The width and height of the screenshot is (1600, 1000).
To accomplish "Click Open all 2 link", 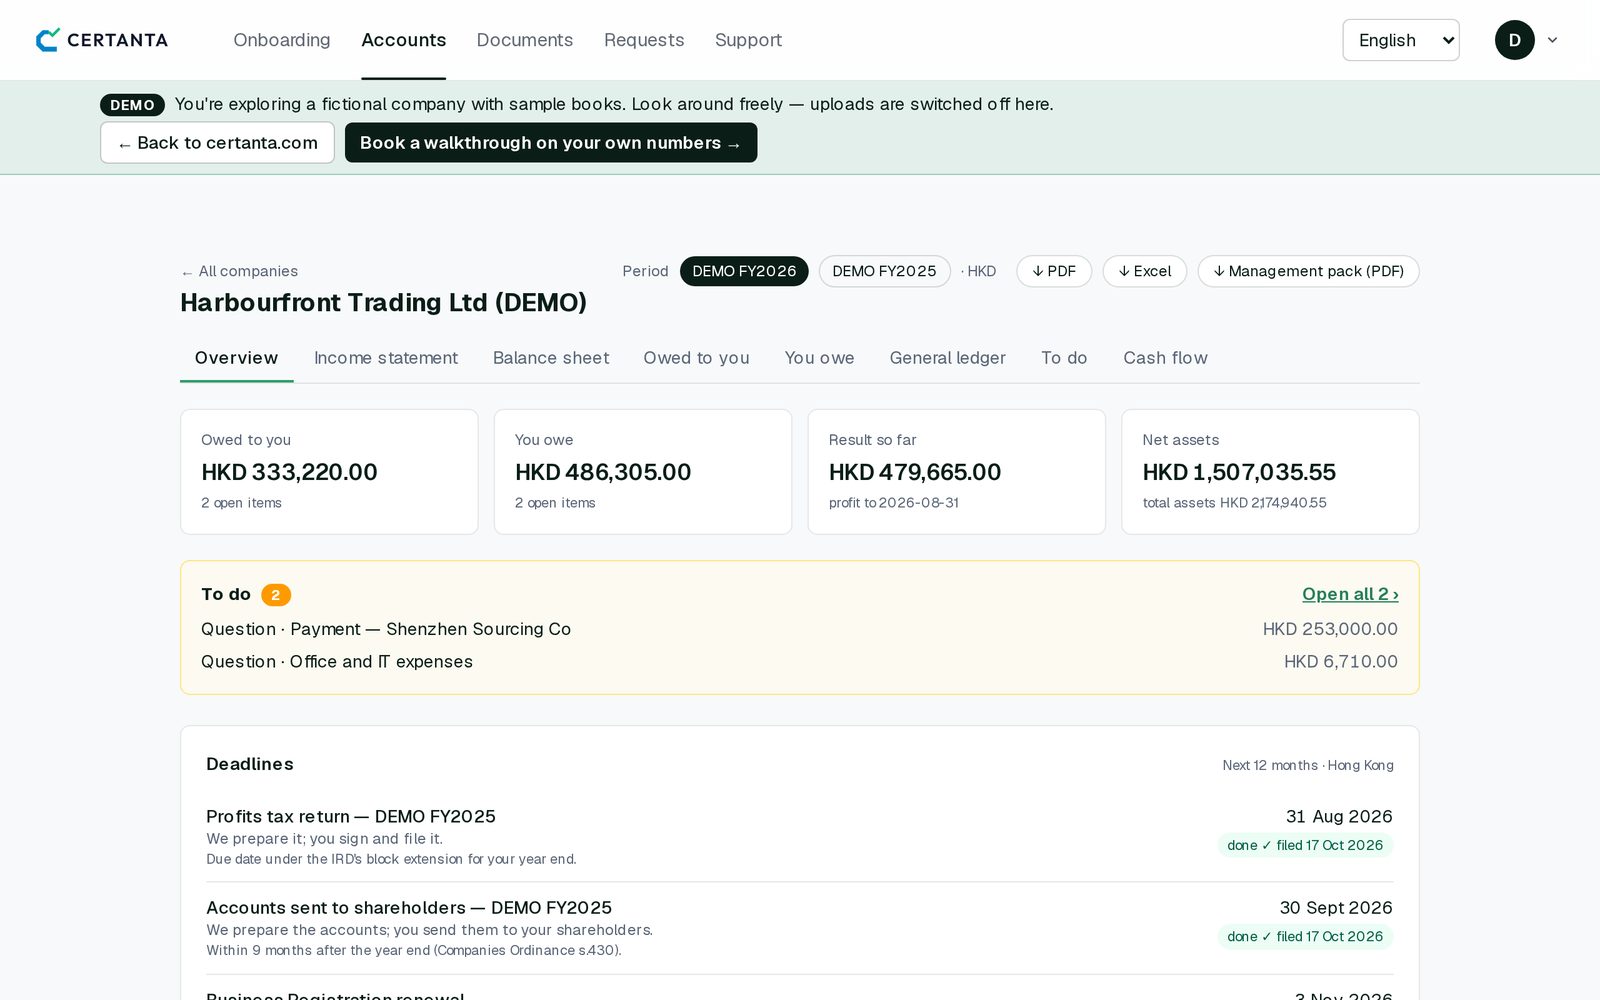I will coord(1350,594).
